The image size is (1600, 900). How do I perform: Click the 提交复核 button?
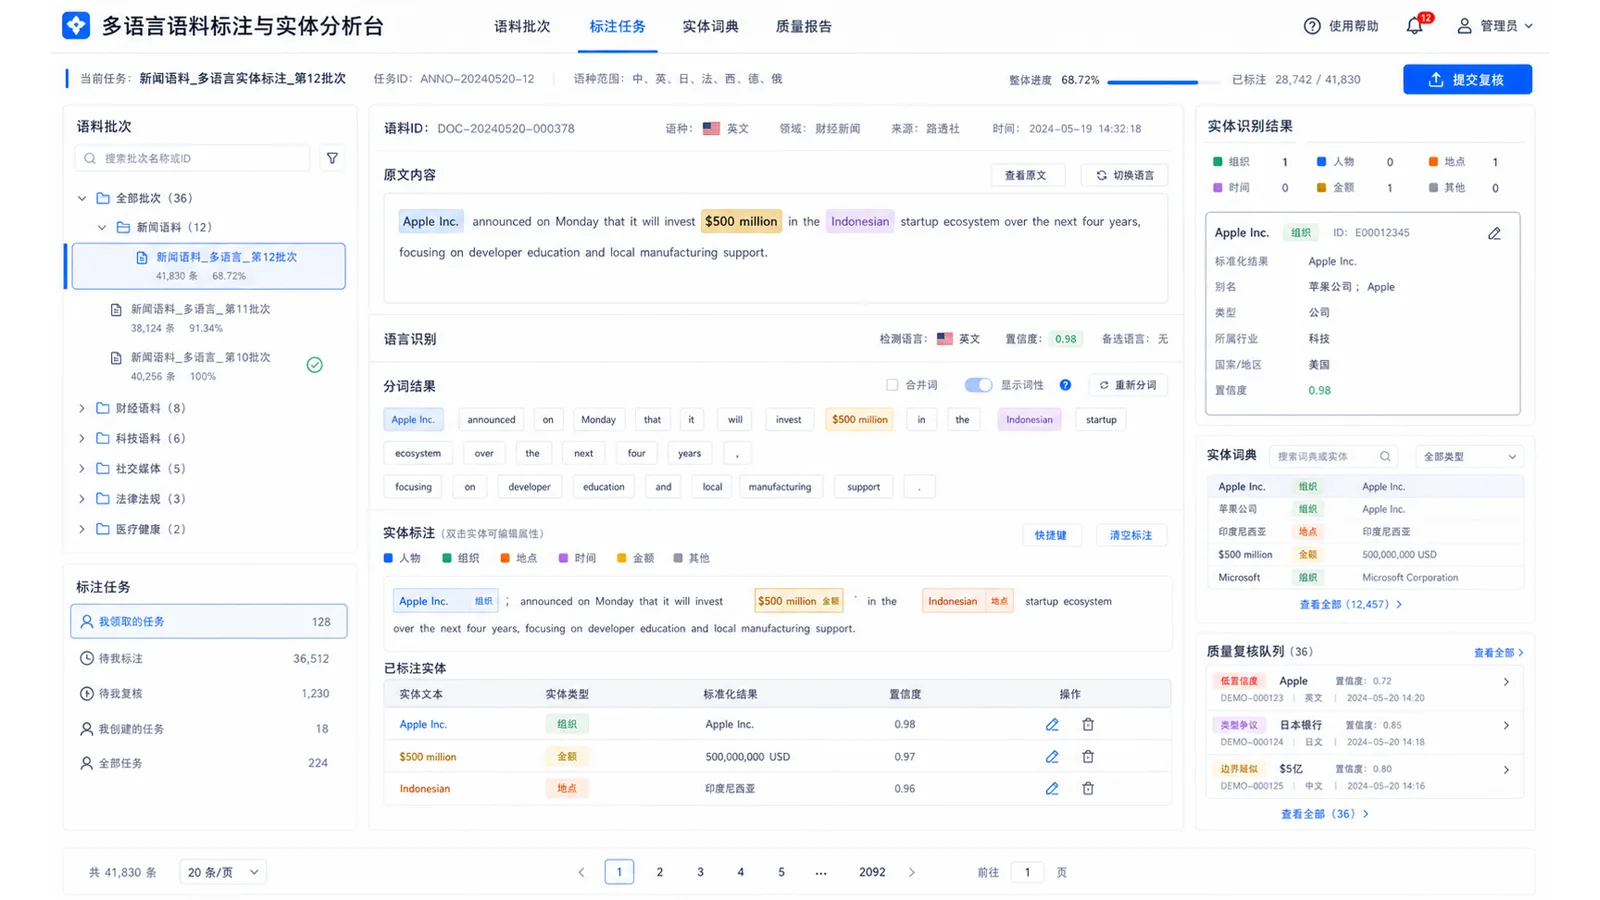coord(1467,80)
